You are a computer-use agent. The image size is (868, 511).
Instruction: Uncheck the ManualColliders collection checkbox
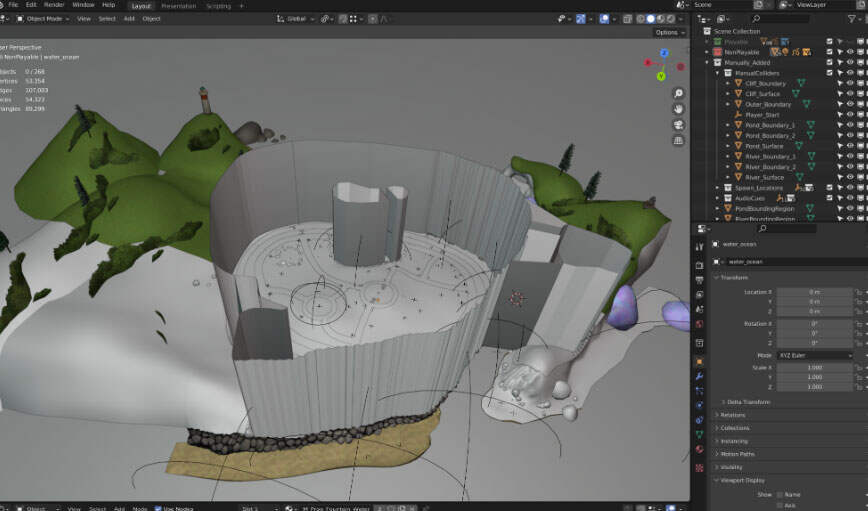tap(829, 73)
